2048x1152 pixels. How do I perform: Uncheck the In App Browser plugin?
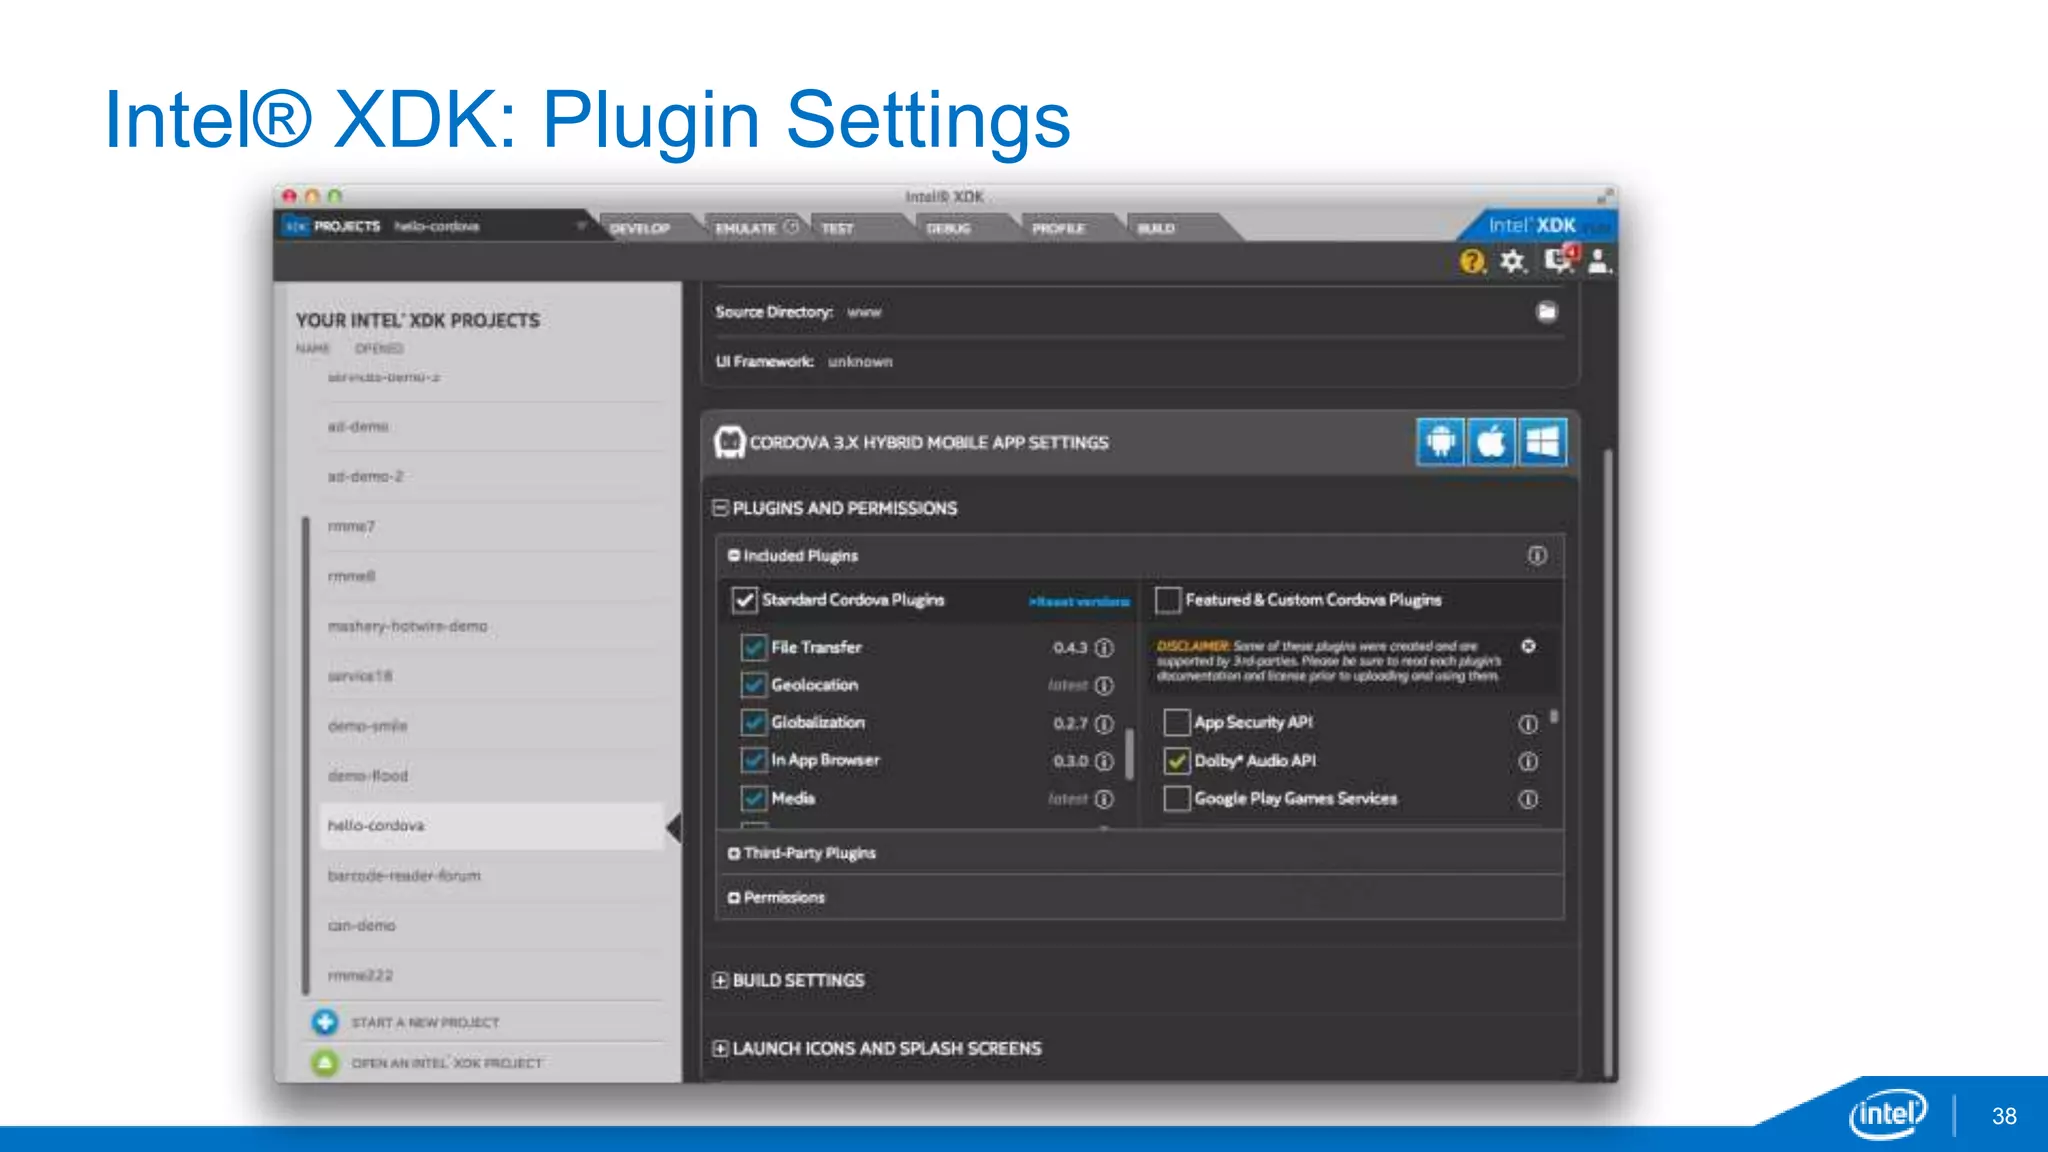click(x=753, y=761)
